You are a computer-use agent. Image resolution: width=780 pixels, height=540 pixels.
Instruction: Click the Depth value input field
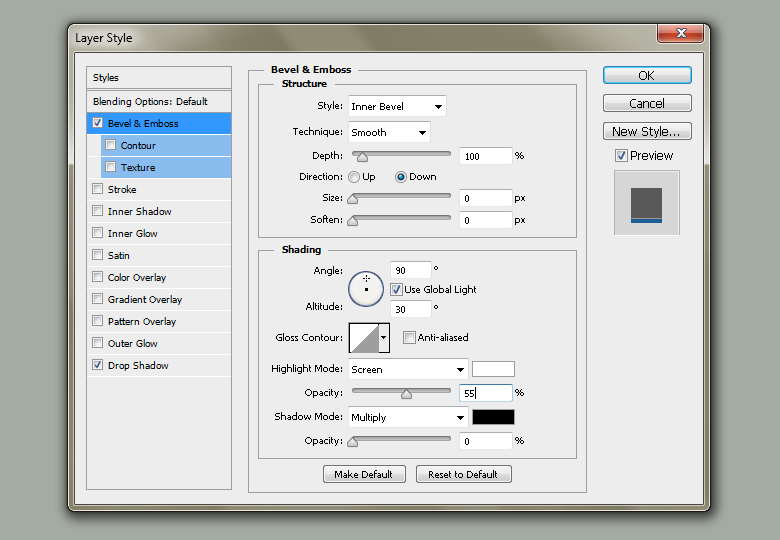pyautogui.click(x=485, y=156)
